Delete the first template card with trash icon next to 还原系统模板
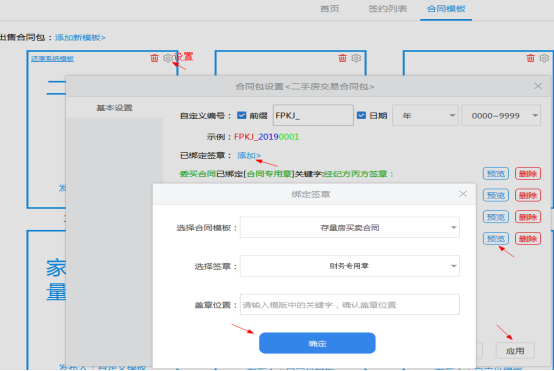The height and width of the screenshot is (371, 554). 154,58
